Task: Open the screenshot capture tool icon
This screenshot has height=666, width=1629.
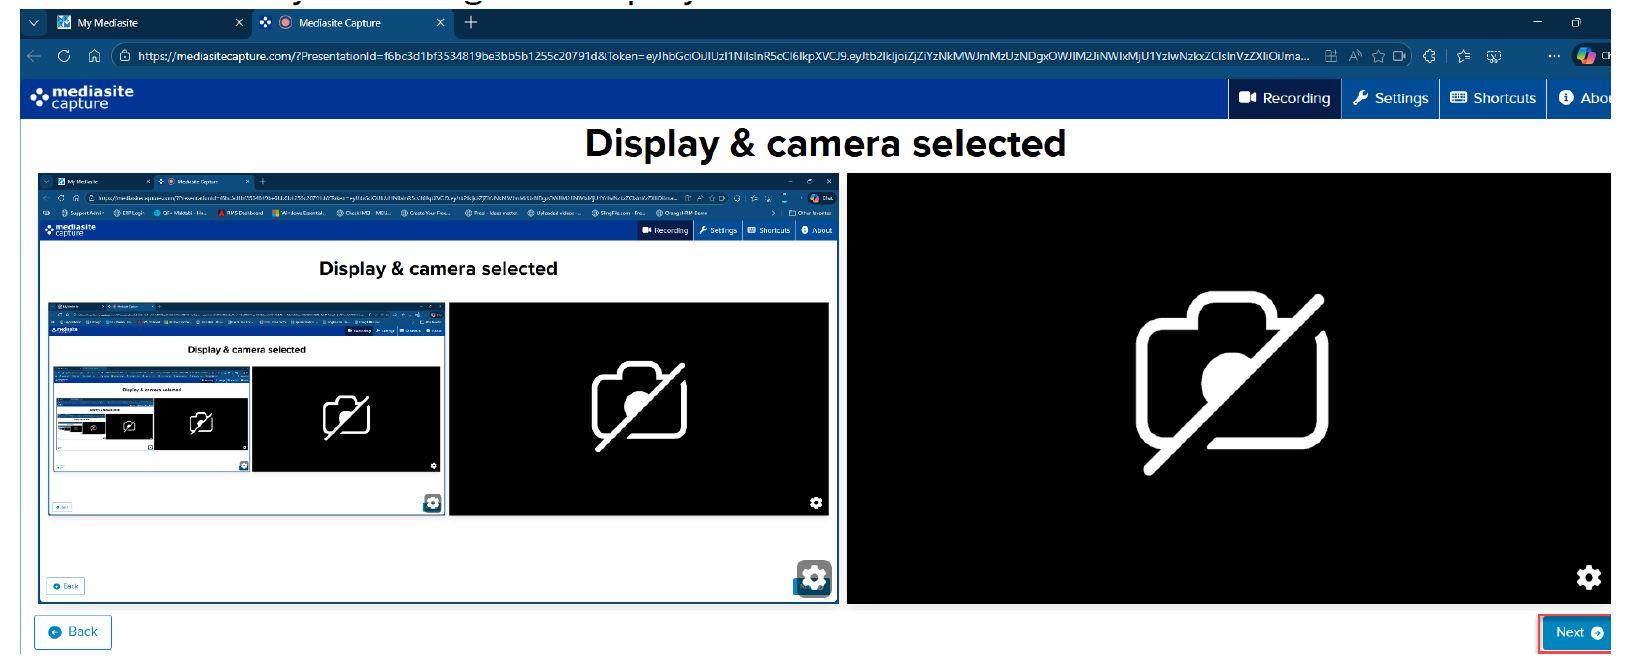Action: coord(1494,56)
